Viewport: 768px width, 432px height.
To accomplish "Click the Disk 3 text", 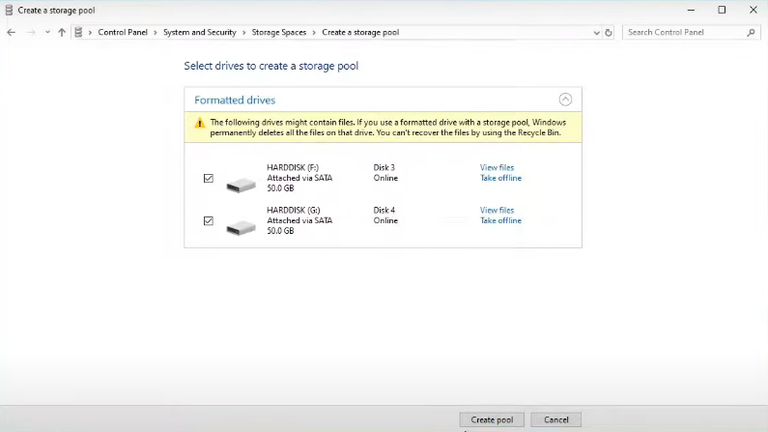I will pos(384,168).
